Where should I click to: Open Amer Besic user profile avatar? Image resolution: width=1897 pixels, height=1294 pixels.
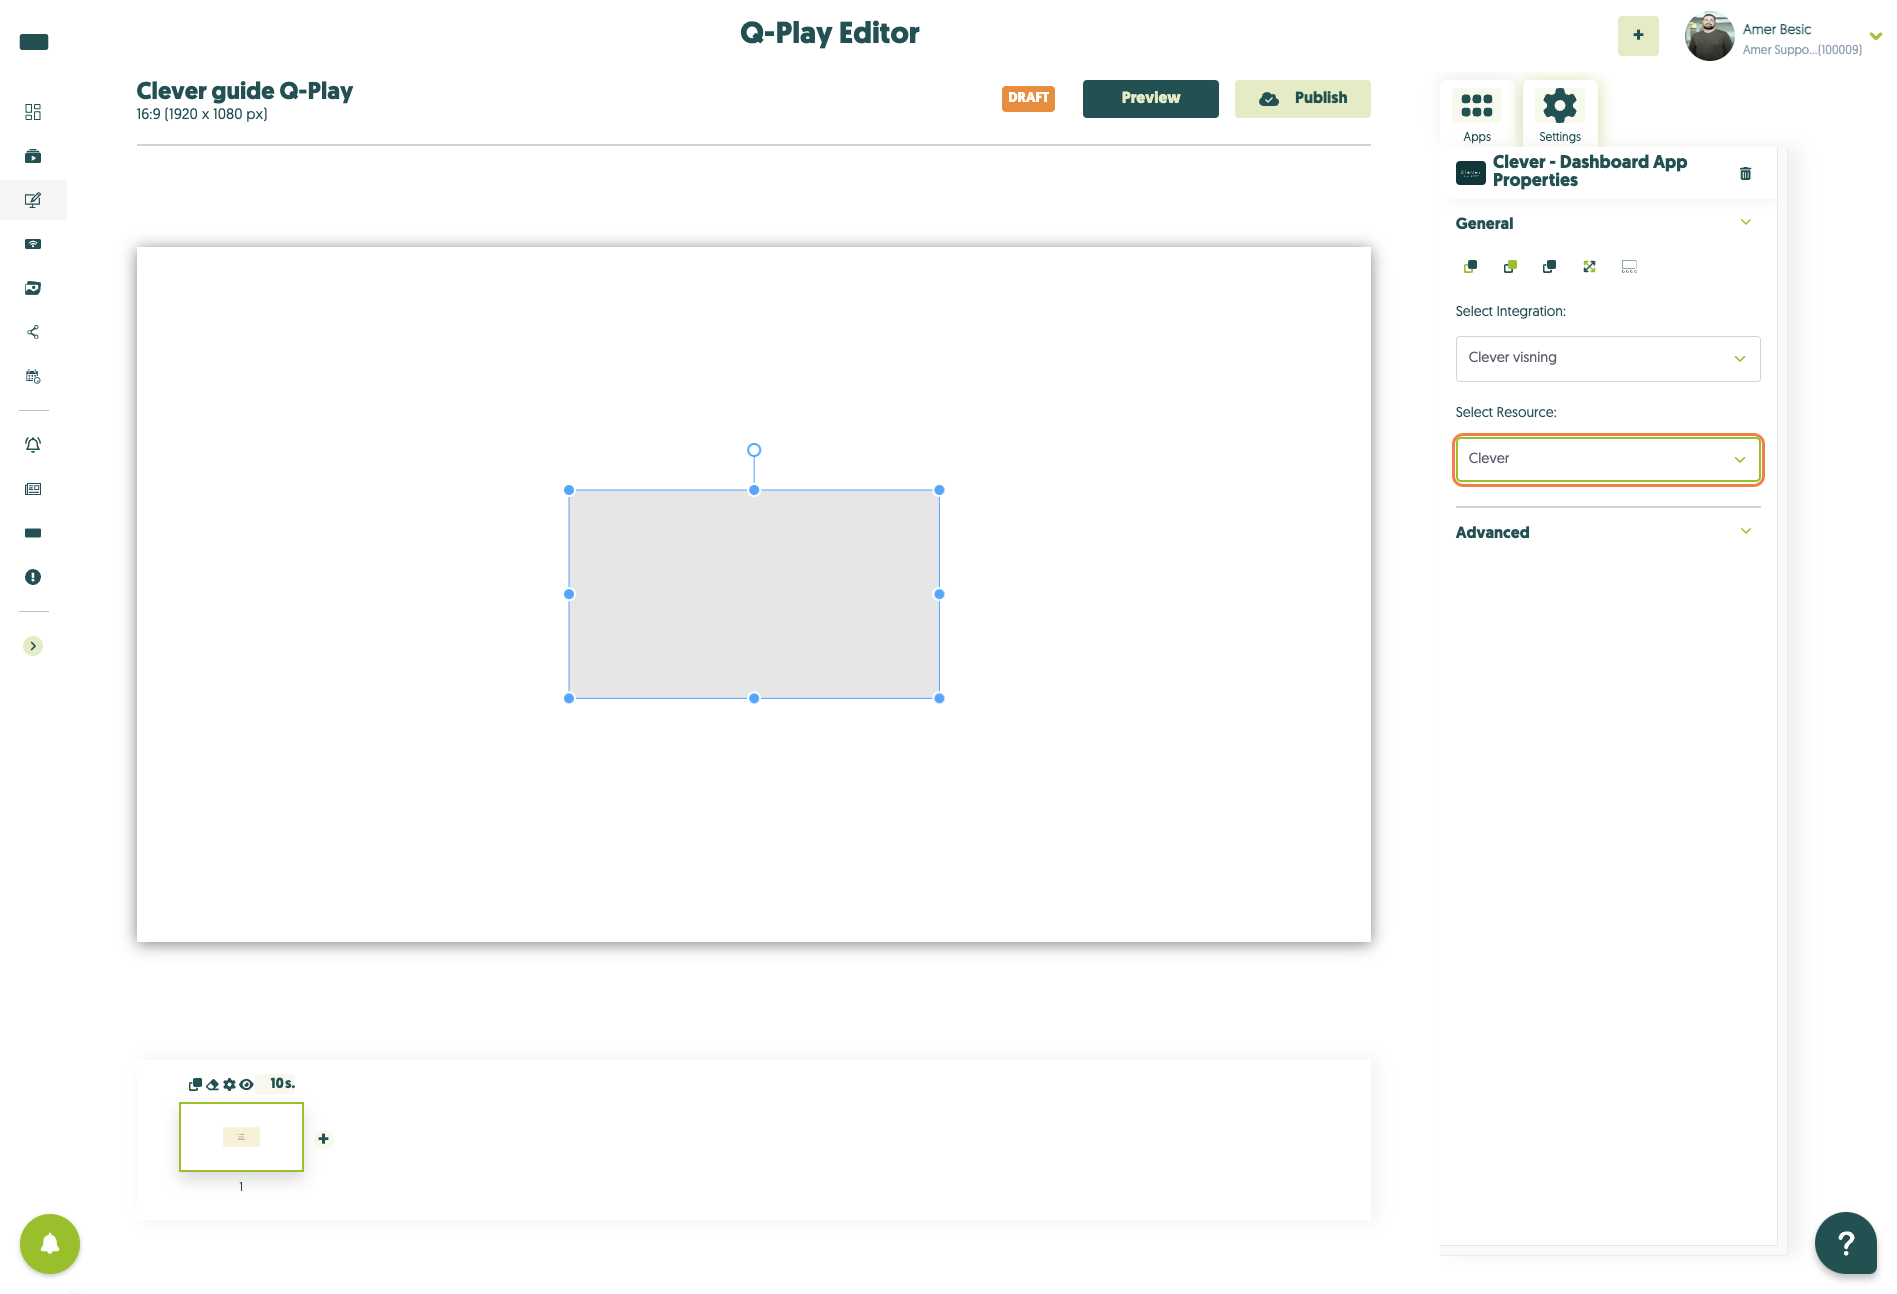click(x=1709, y=37)
